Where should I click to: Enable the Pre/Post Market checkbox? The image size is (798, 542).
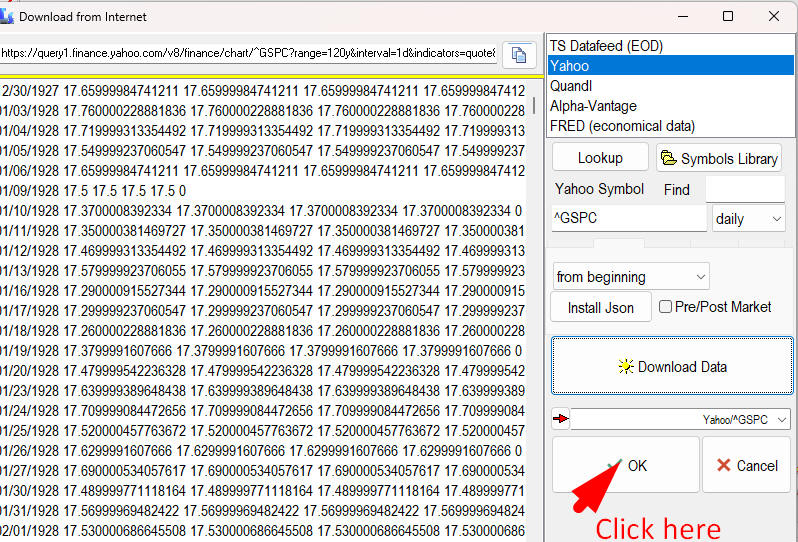coord(666,307)
